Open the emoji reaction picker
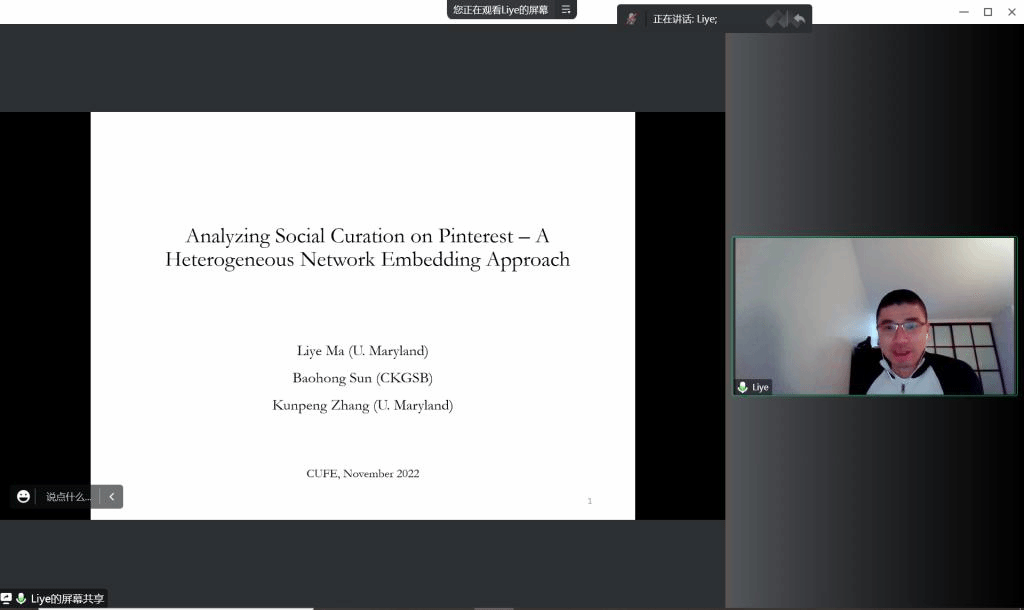Viewport: 1024px width, 610px height. 23,496
